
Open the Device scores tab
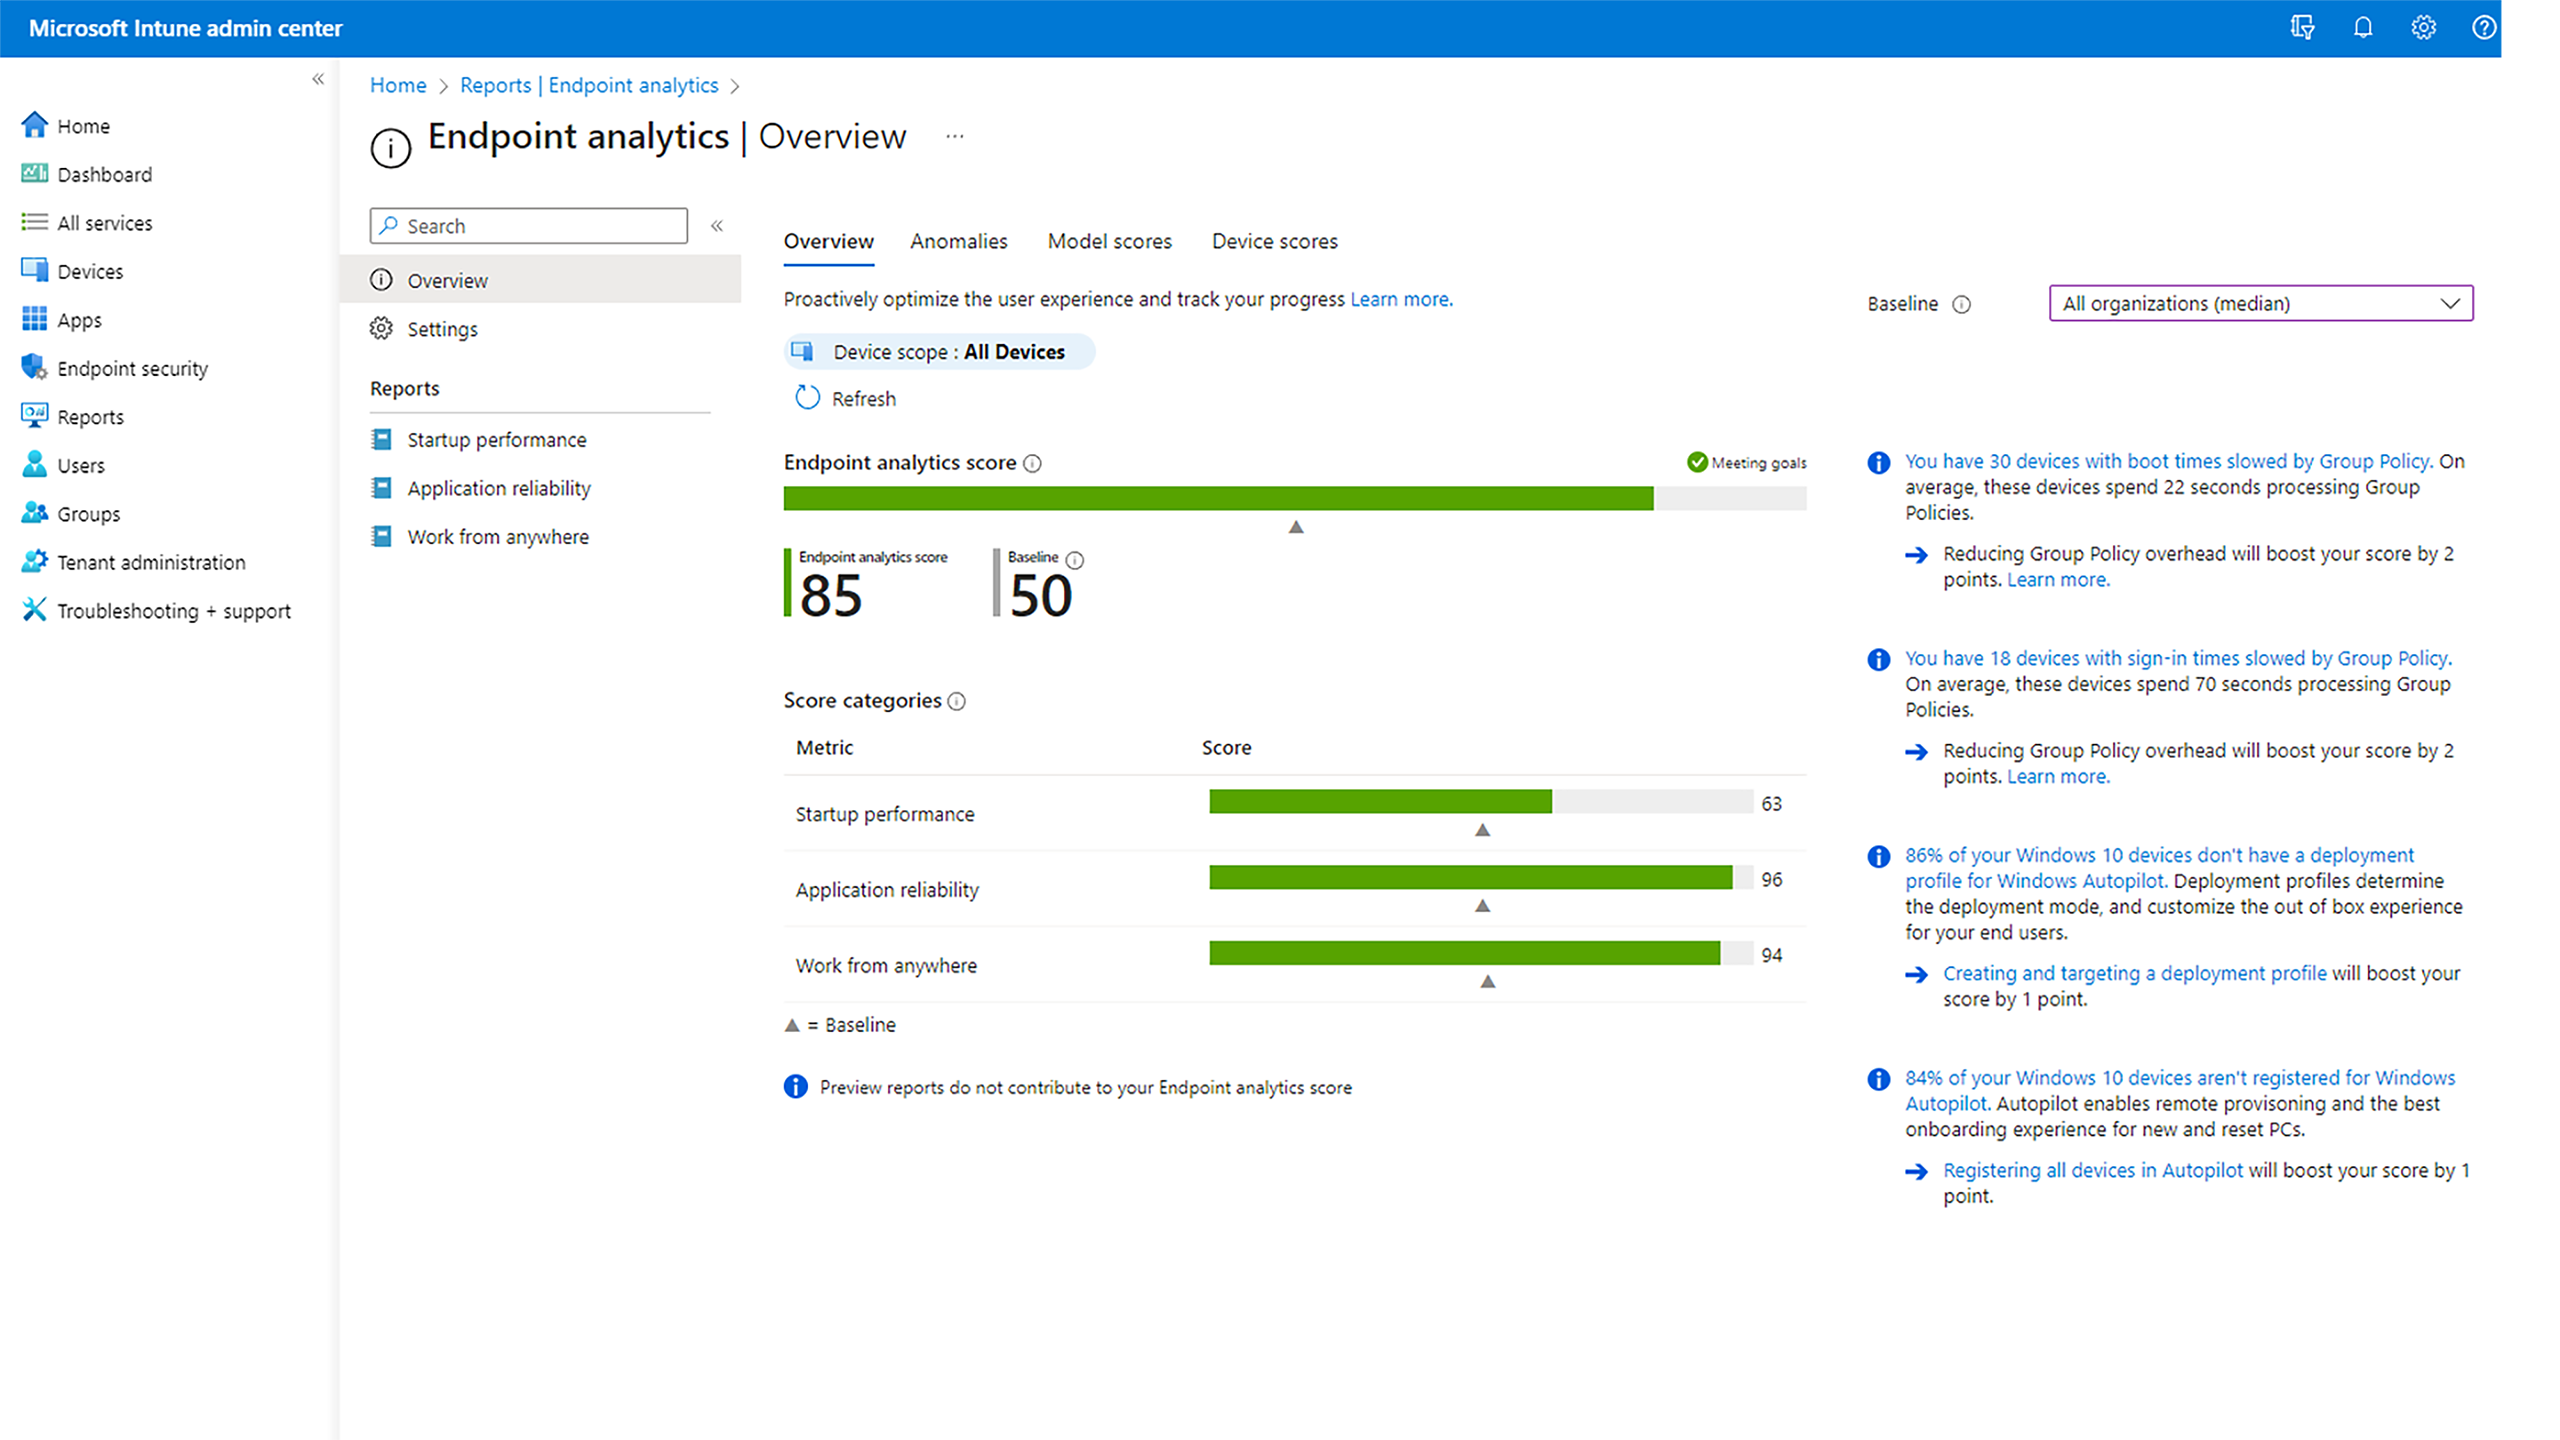[x=1274, y=241]
